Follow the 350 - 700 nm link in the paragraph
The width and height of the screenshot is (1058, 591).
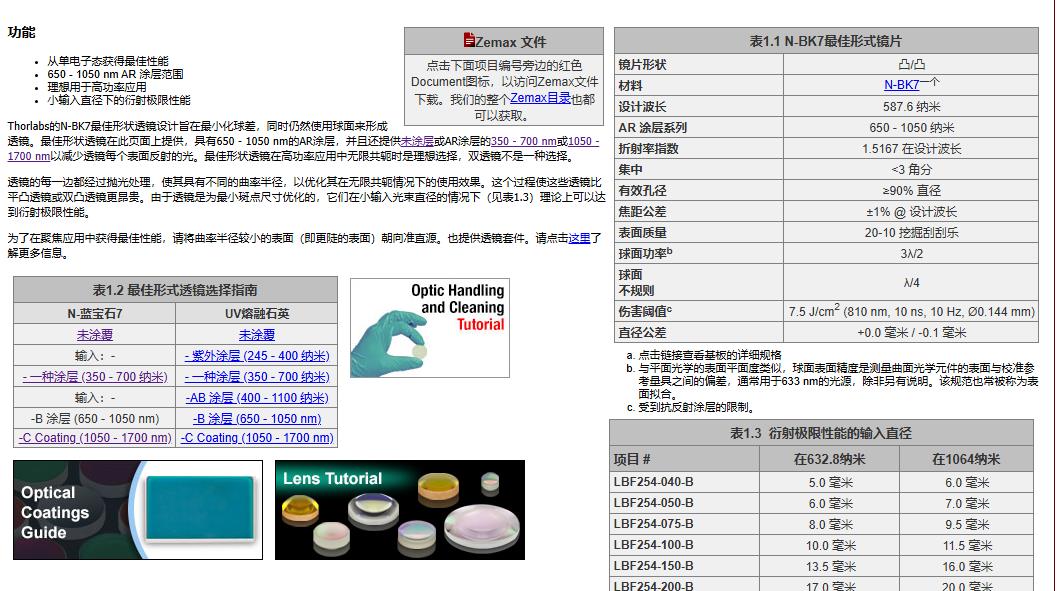tap(524, 141)
